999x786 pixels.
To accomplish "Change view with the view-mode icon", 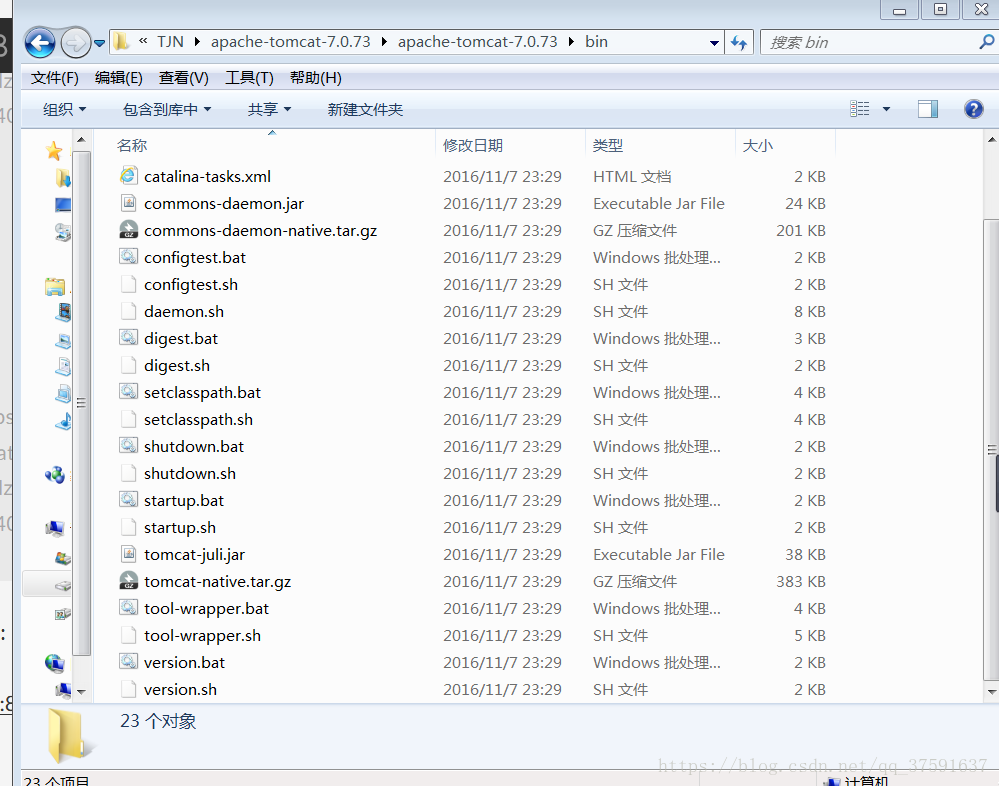I will click(859, 109).
